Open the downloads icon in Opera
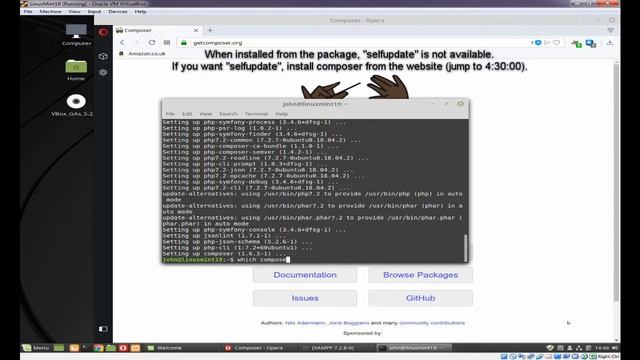The image size is (640, 360). [x=610, y=42]
